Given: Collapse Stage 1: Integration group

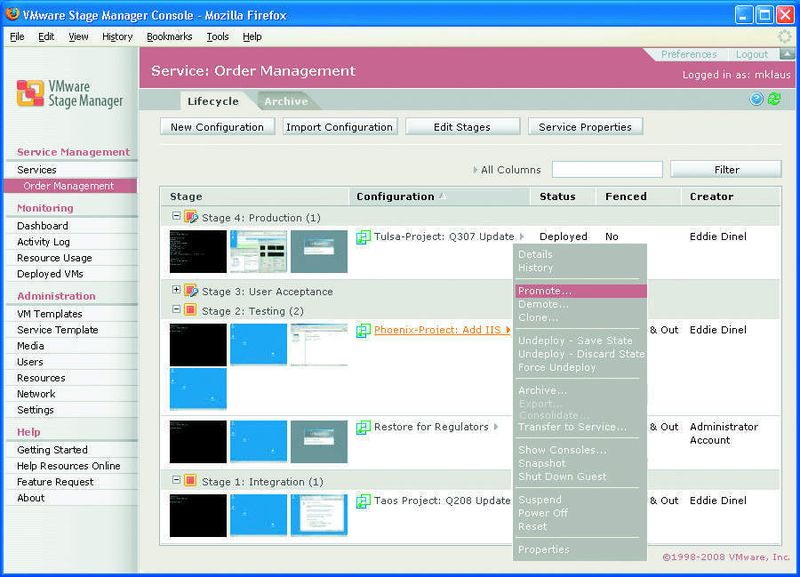Looking at the screenshot, I should (176, 480).
